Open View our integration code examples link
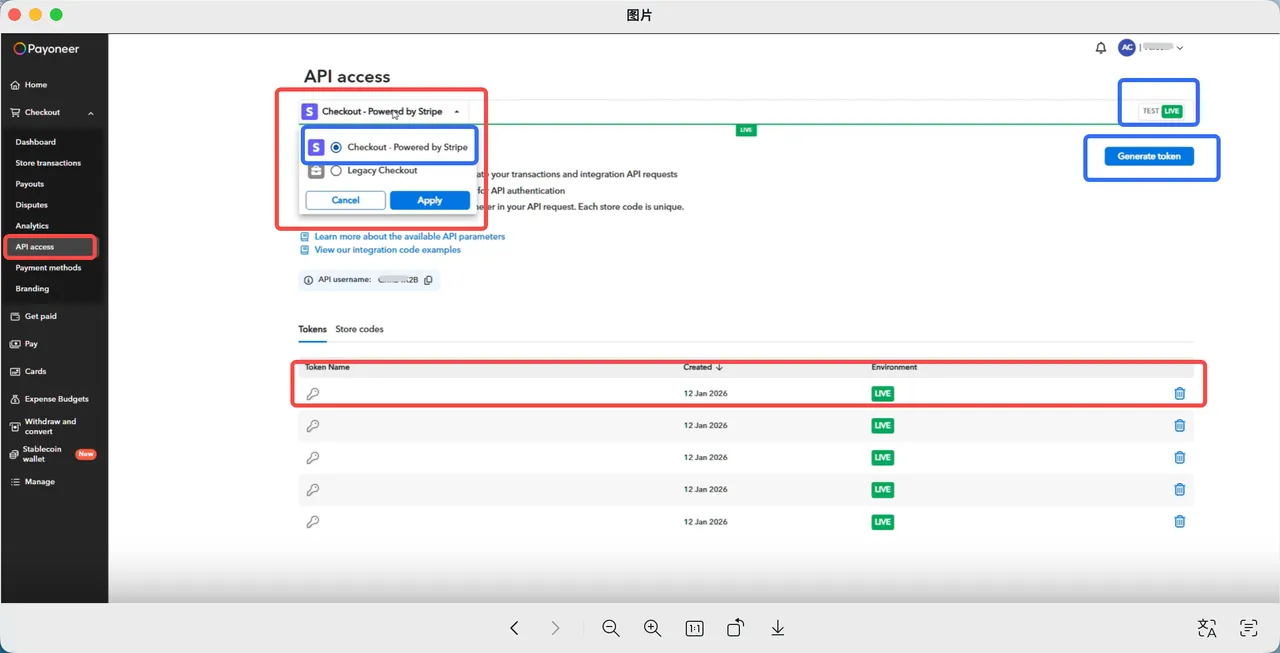This screenshot has width=1280, height=653. click(387, 250)
